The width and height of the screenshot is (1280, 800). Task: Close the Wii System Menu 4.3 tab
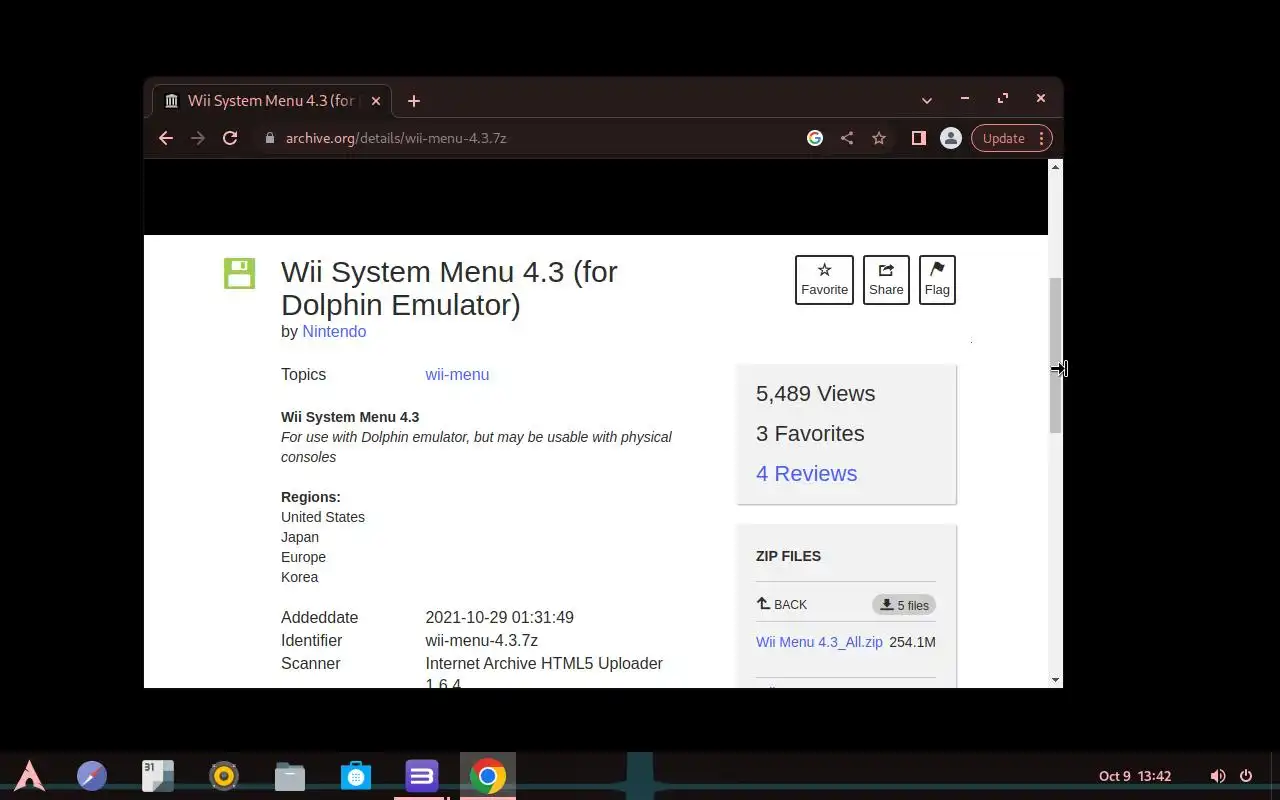(376, 100)
